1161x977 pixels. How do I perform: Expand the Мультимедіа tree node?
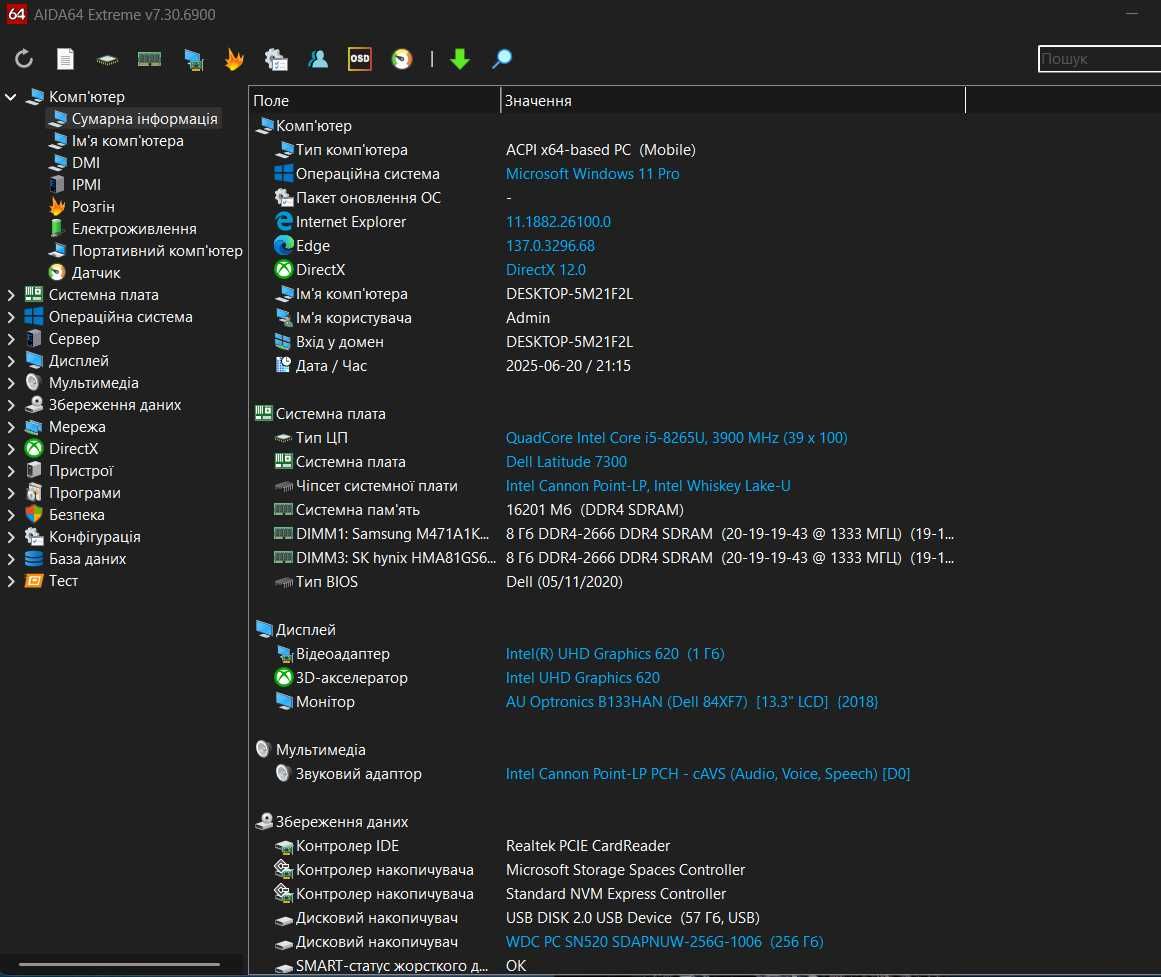[x=10, y=383]
